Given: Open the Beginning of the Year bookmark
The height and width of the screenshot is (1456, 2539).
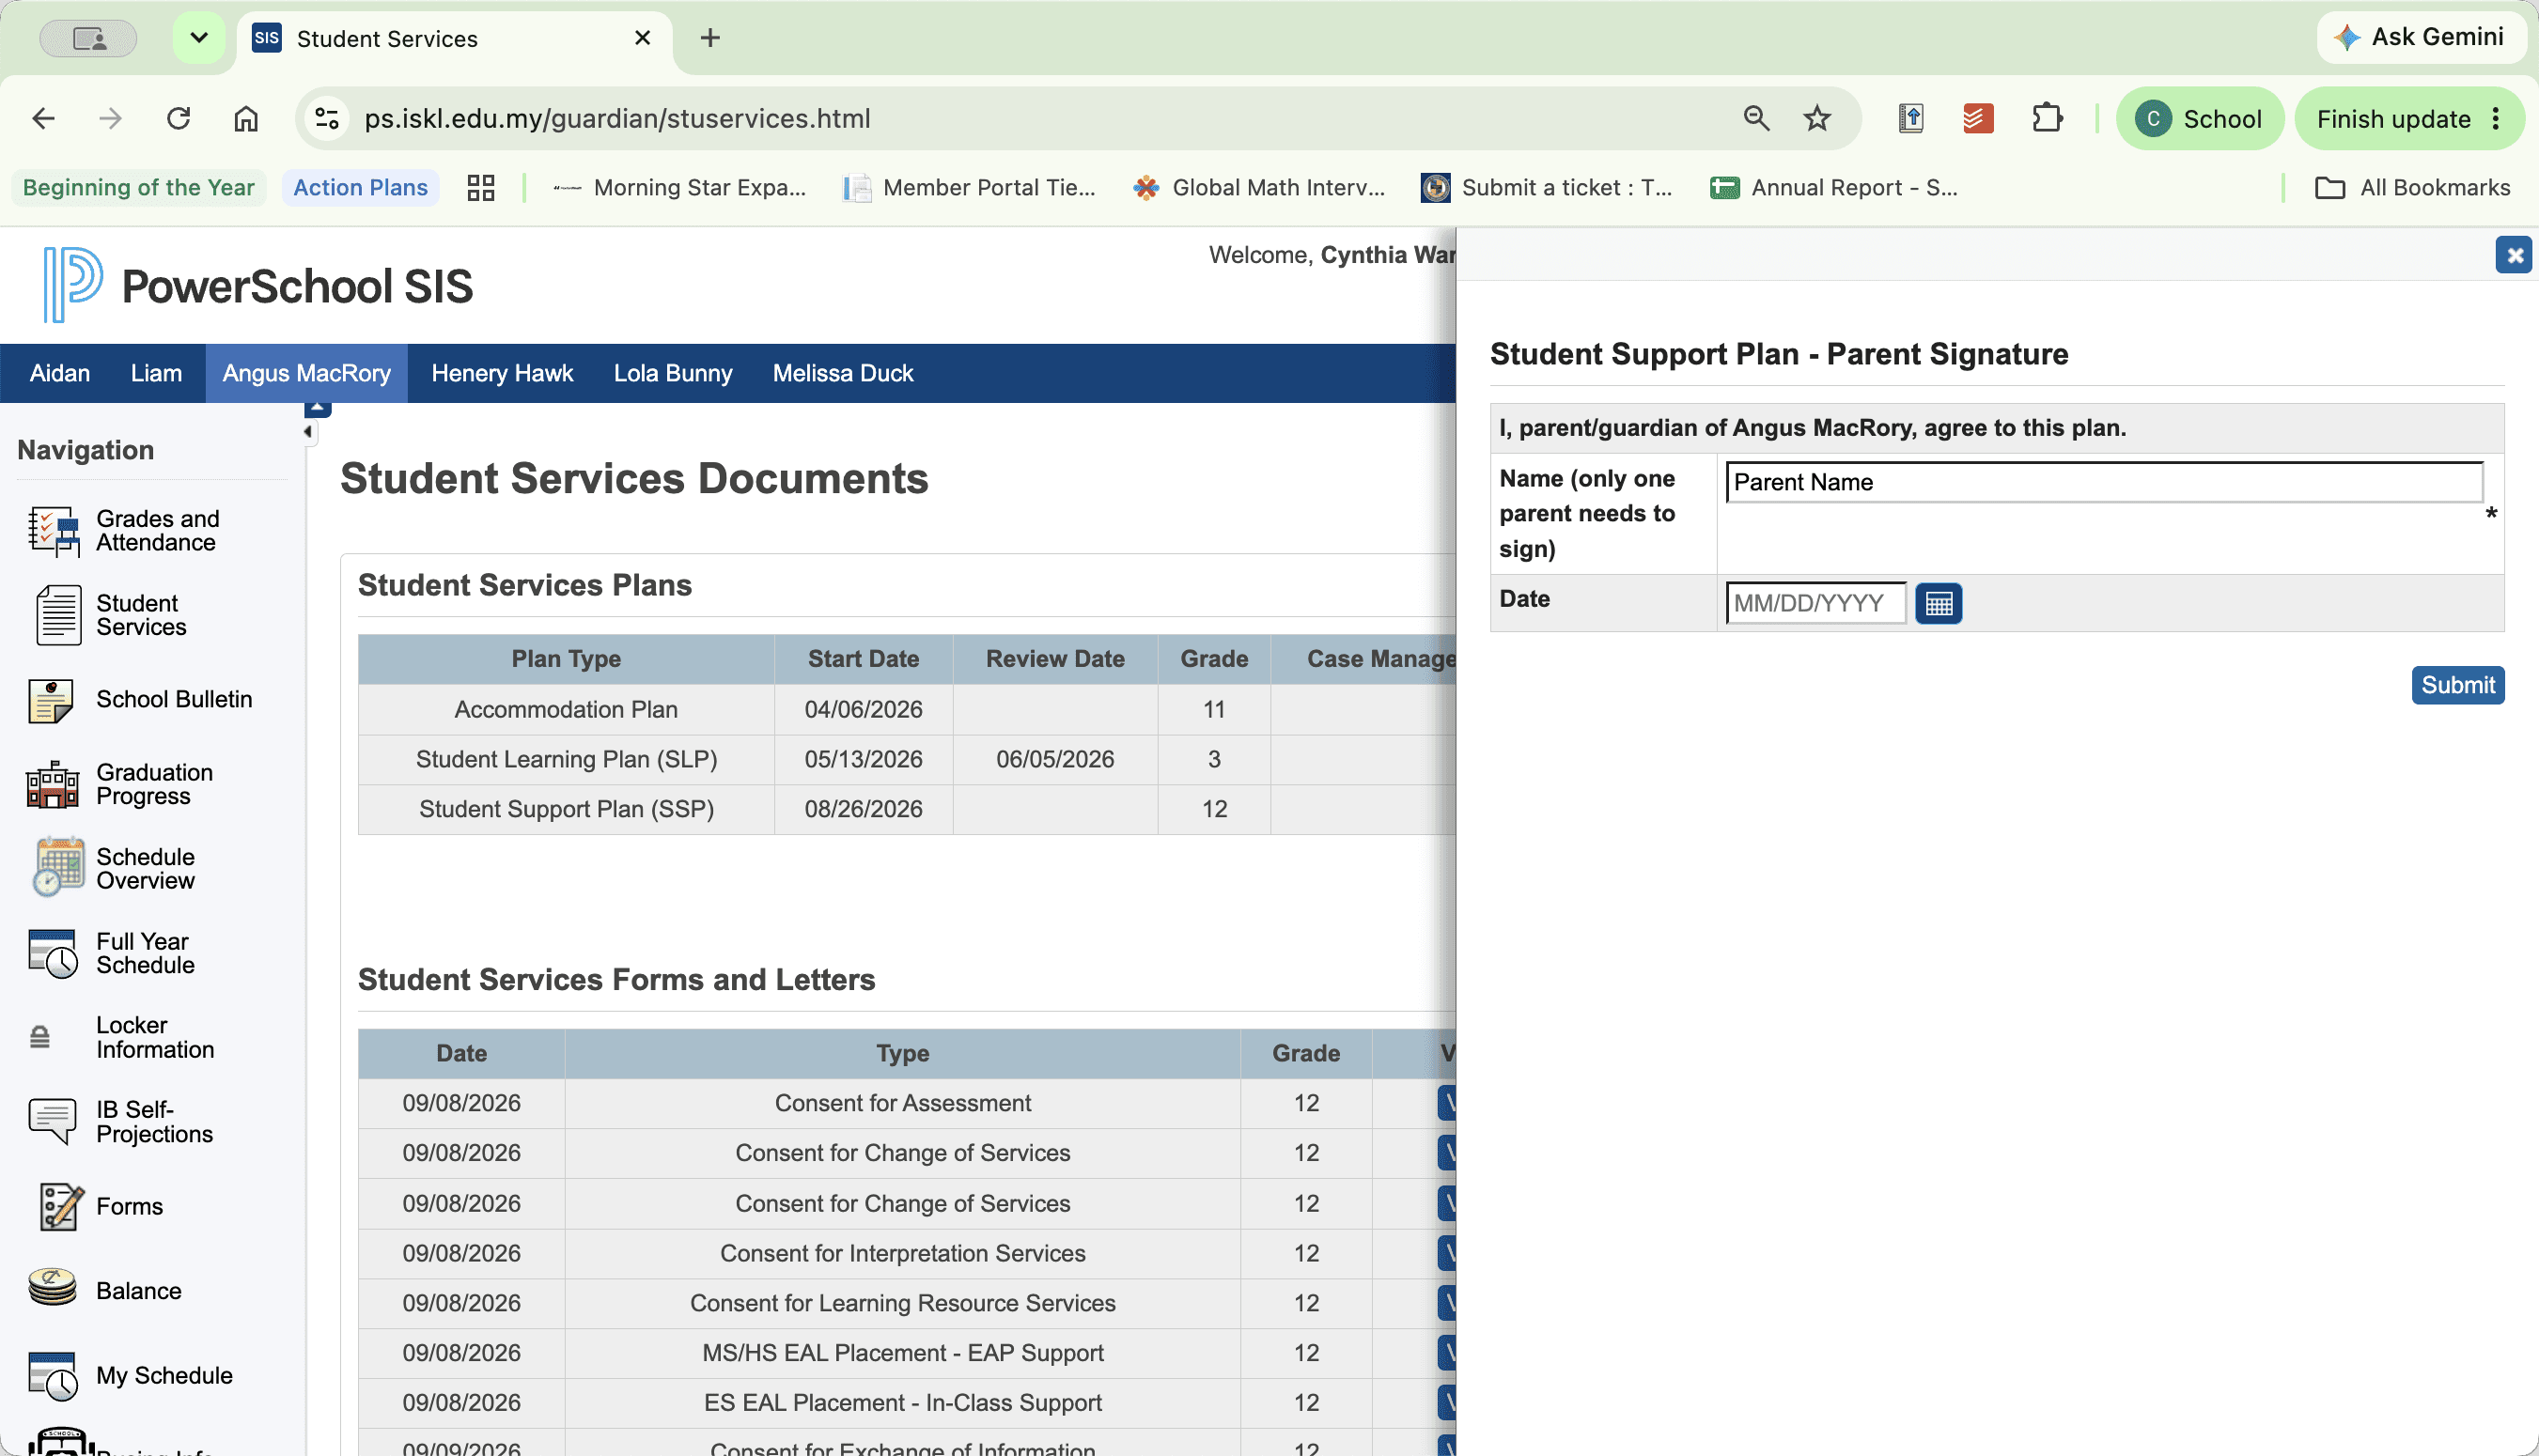Looking at the screenshot, I should (139, 188).
